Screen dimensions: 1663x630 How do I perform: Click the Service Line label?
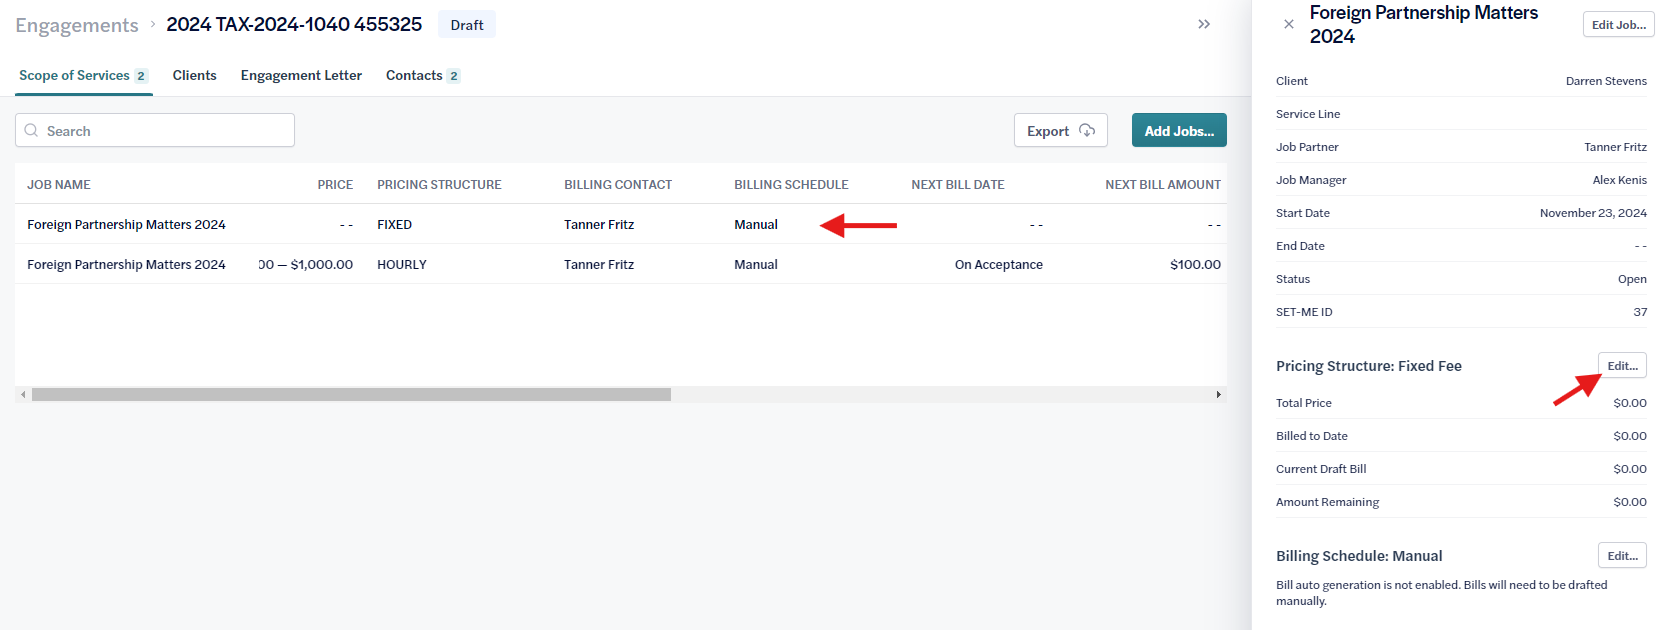1308,114
